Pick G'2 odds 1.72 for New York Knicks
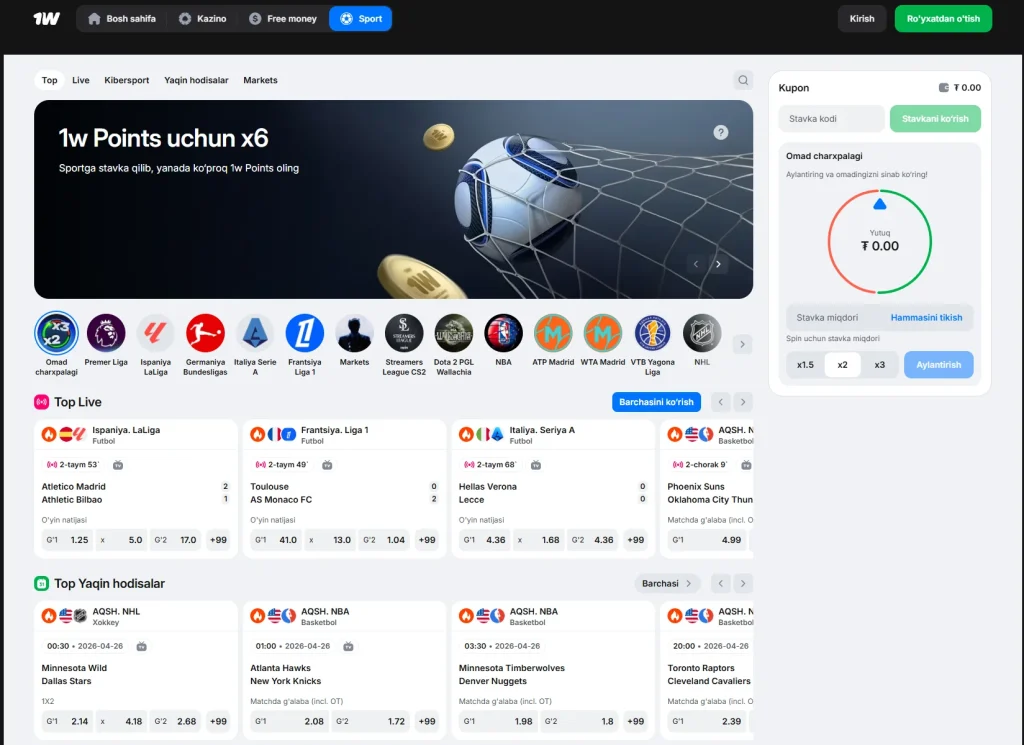Image resolution: width=1024 pixels, height=745 pixels. pos(370,721)
